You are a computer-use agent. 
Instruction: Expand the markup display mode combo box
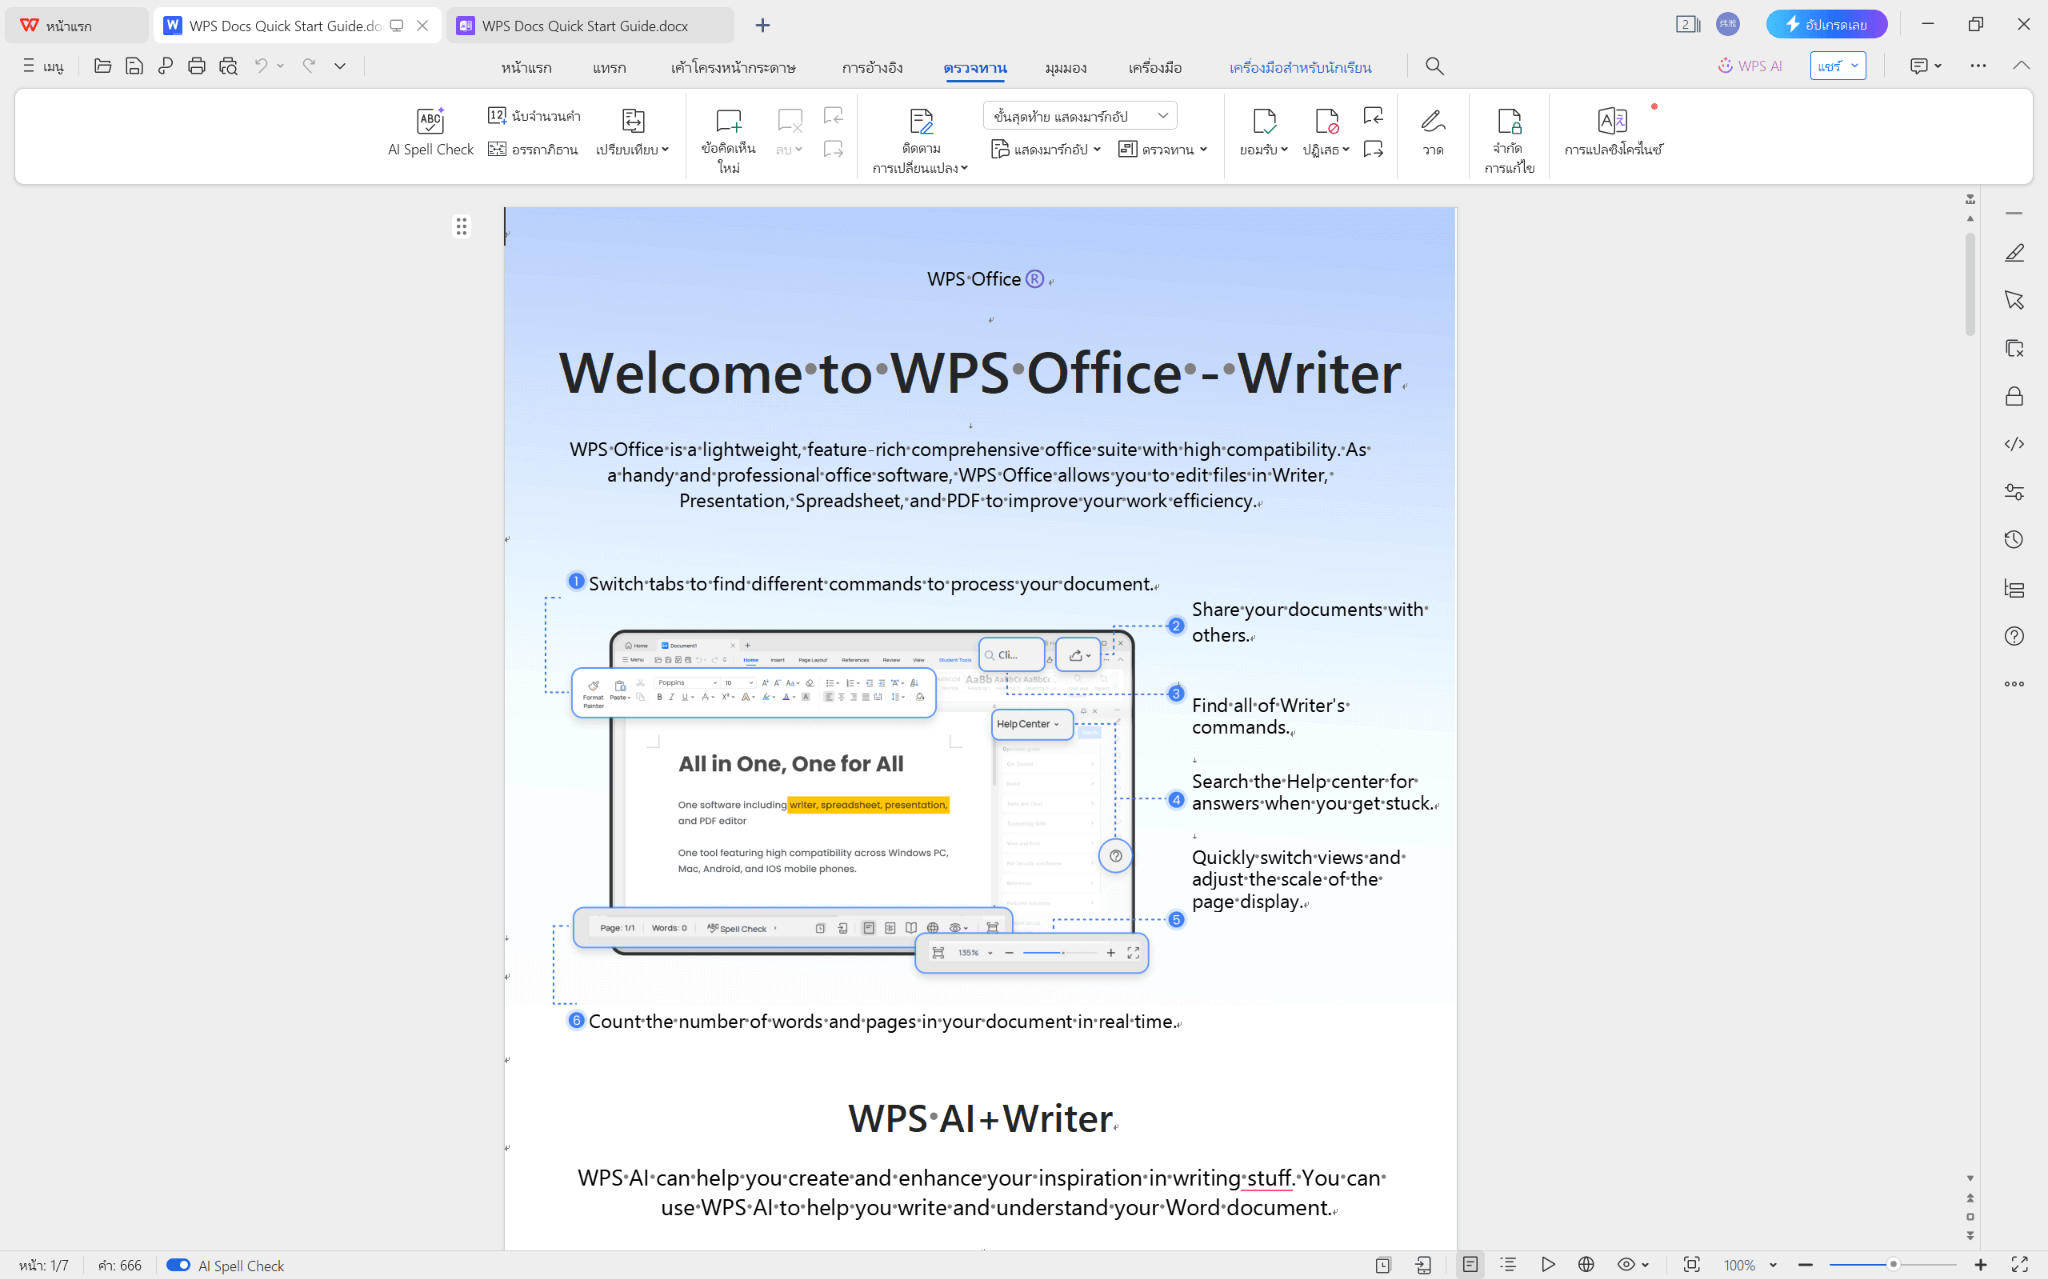[1079, 116]
